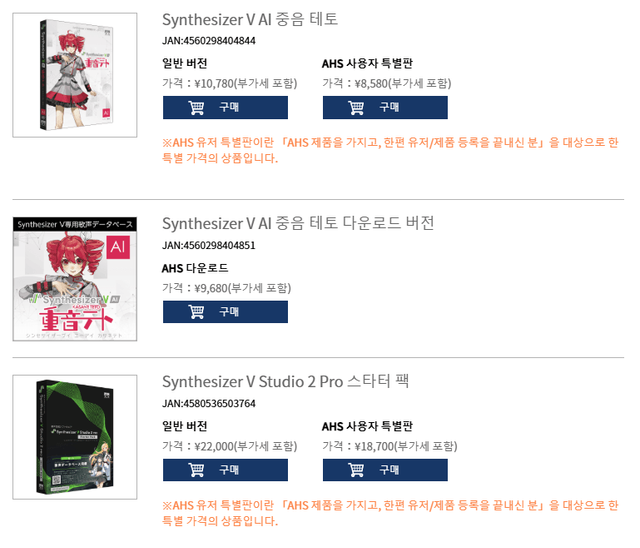Click the ¥22,000 price text

point(229,445)
